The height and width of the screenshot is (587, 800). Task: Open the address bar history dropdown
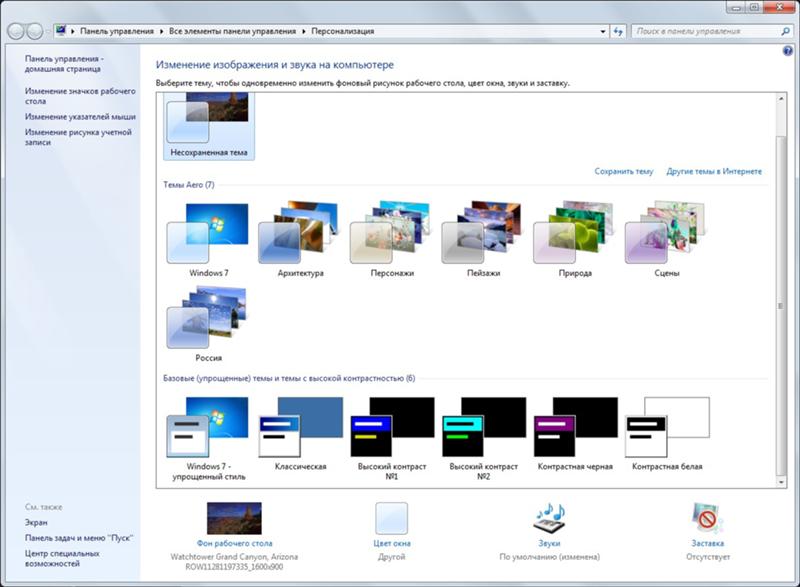(x=603, y=32)
